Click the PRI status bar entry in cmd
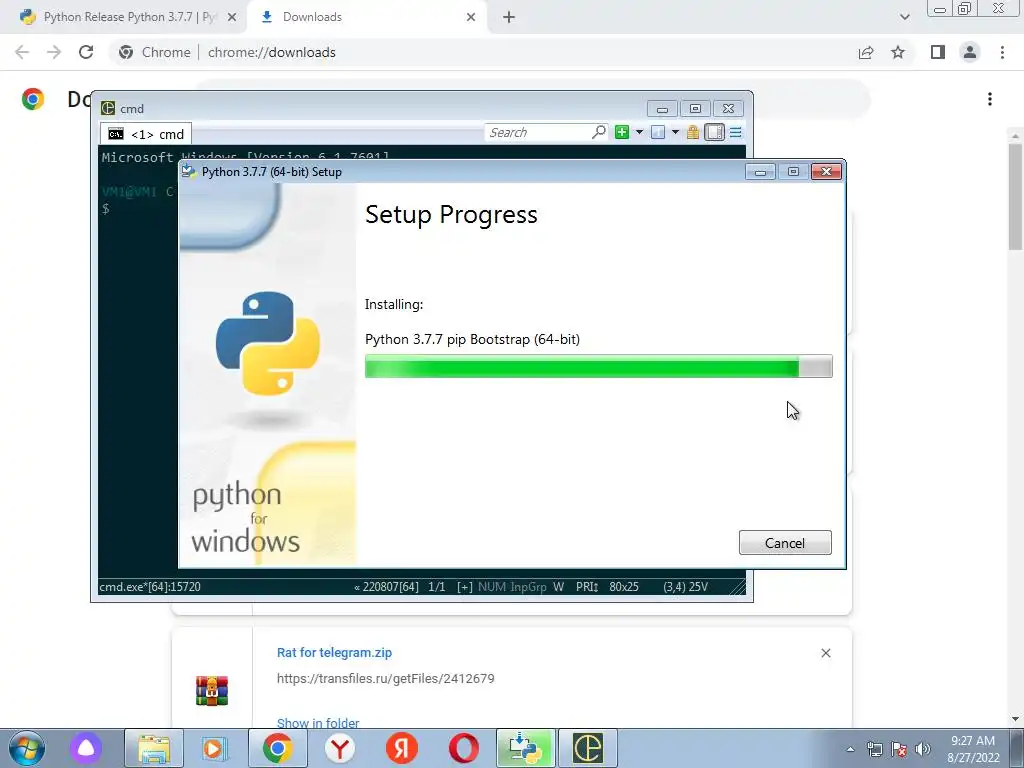The height and width of the screenshot is (768, 1024). tap(586, 586)
